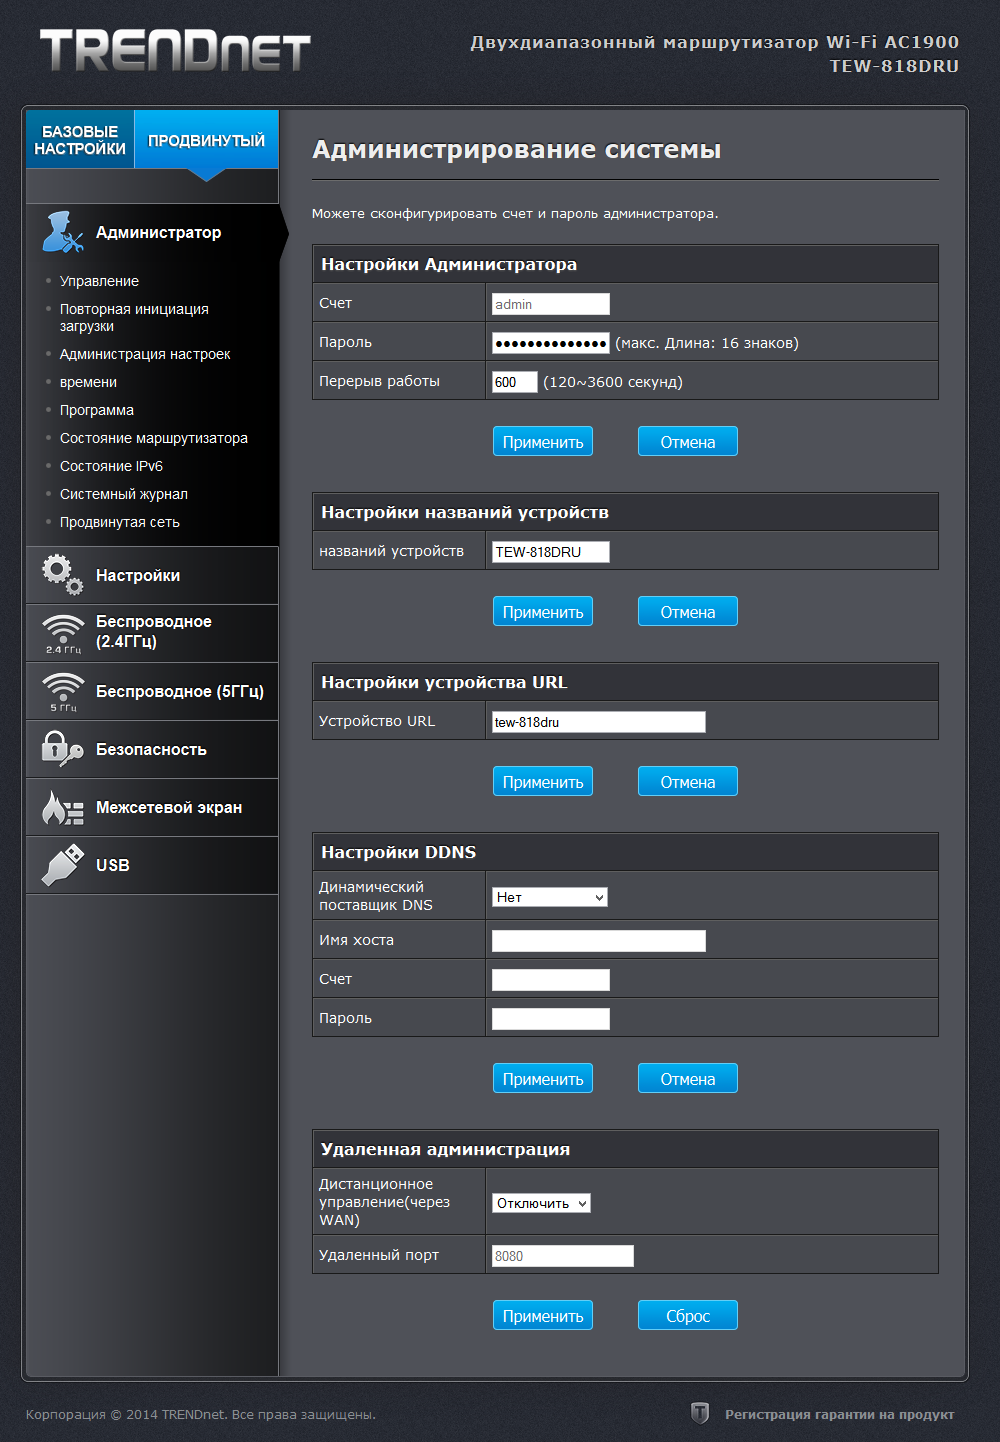
Task: Open Повторная инициация загрузки link
Action: (x=134, y=317)
